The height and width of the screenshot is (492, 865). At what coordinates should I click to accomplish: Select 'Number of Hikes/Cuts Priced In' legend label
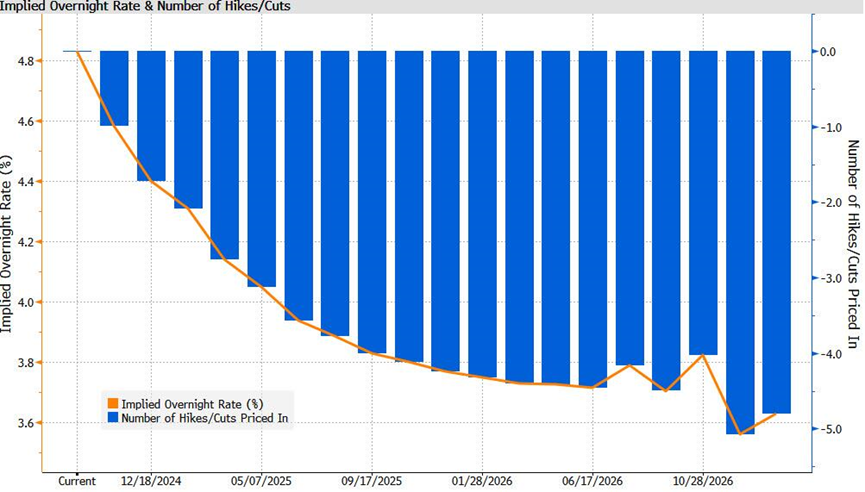(205, 418)
